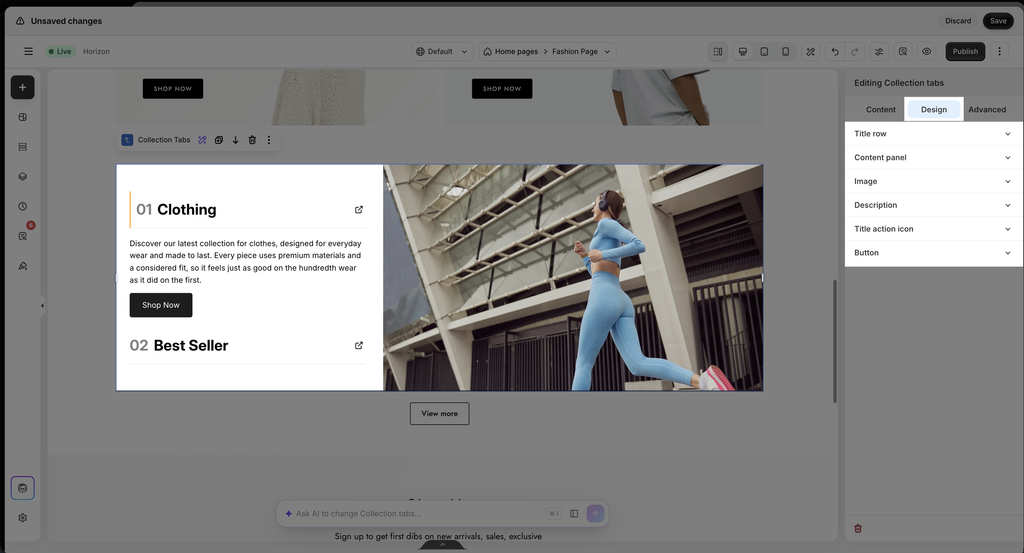Click the Save button

point(998,21)
